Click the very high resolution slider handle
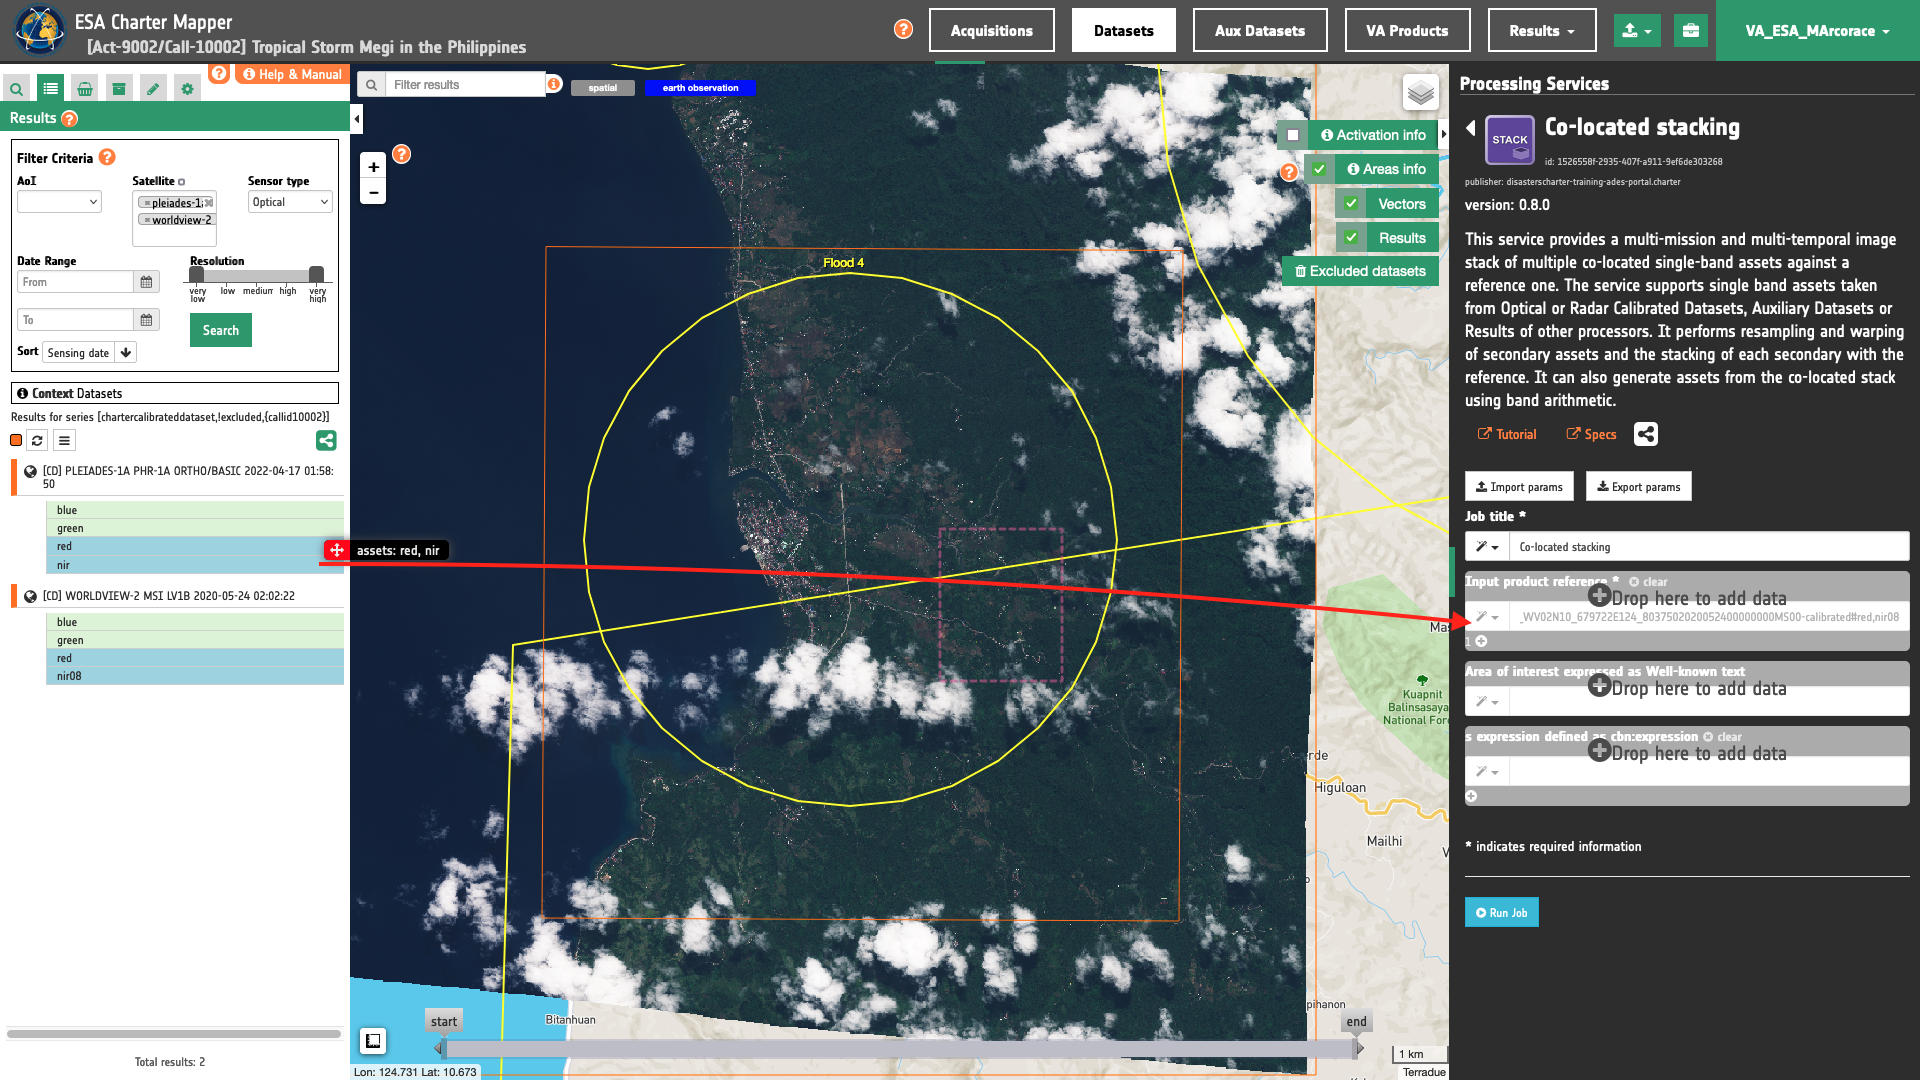The image size is (1920, 1080). coord(316,274)
